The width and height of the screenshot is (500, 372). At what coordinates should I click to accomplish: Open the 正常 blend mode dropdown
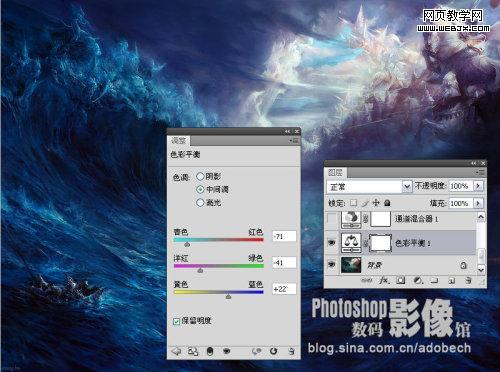point(369,186)
